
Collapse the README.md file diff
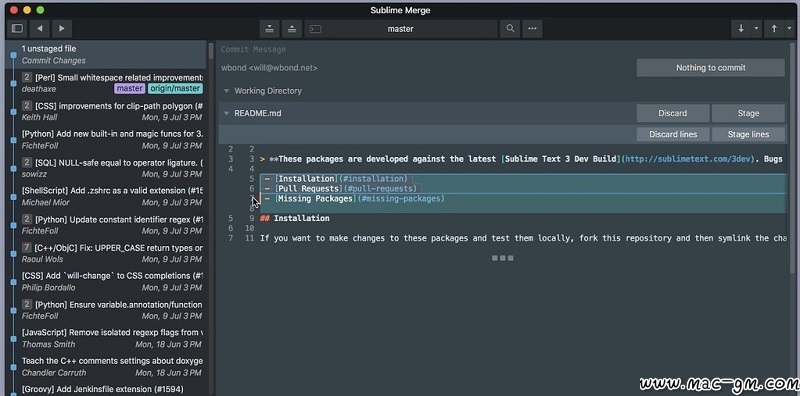click(x=227, y=113)
